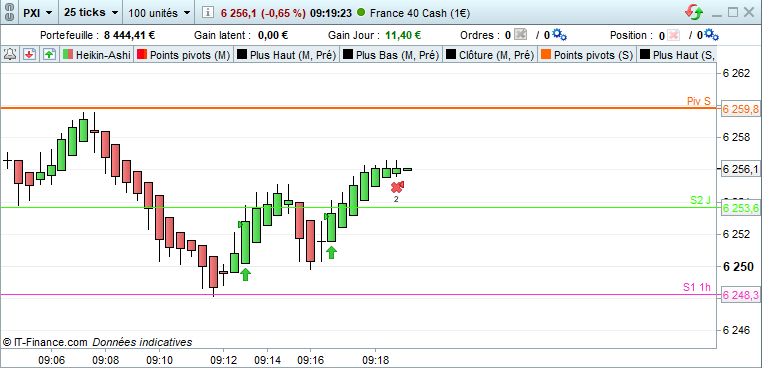Click the green market status dot

[x=361, y=13]
